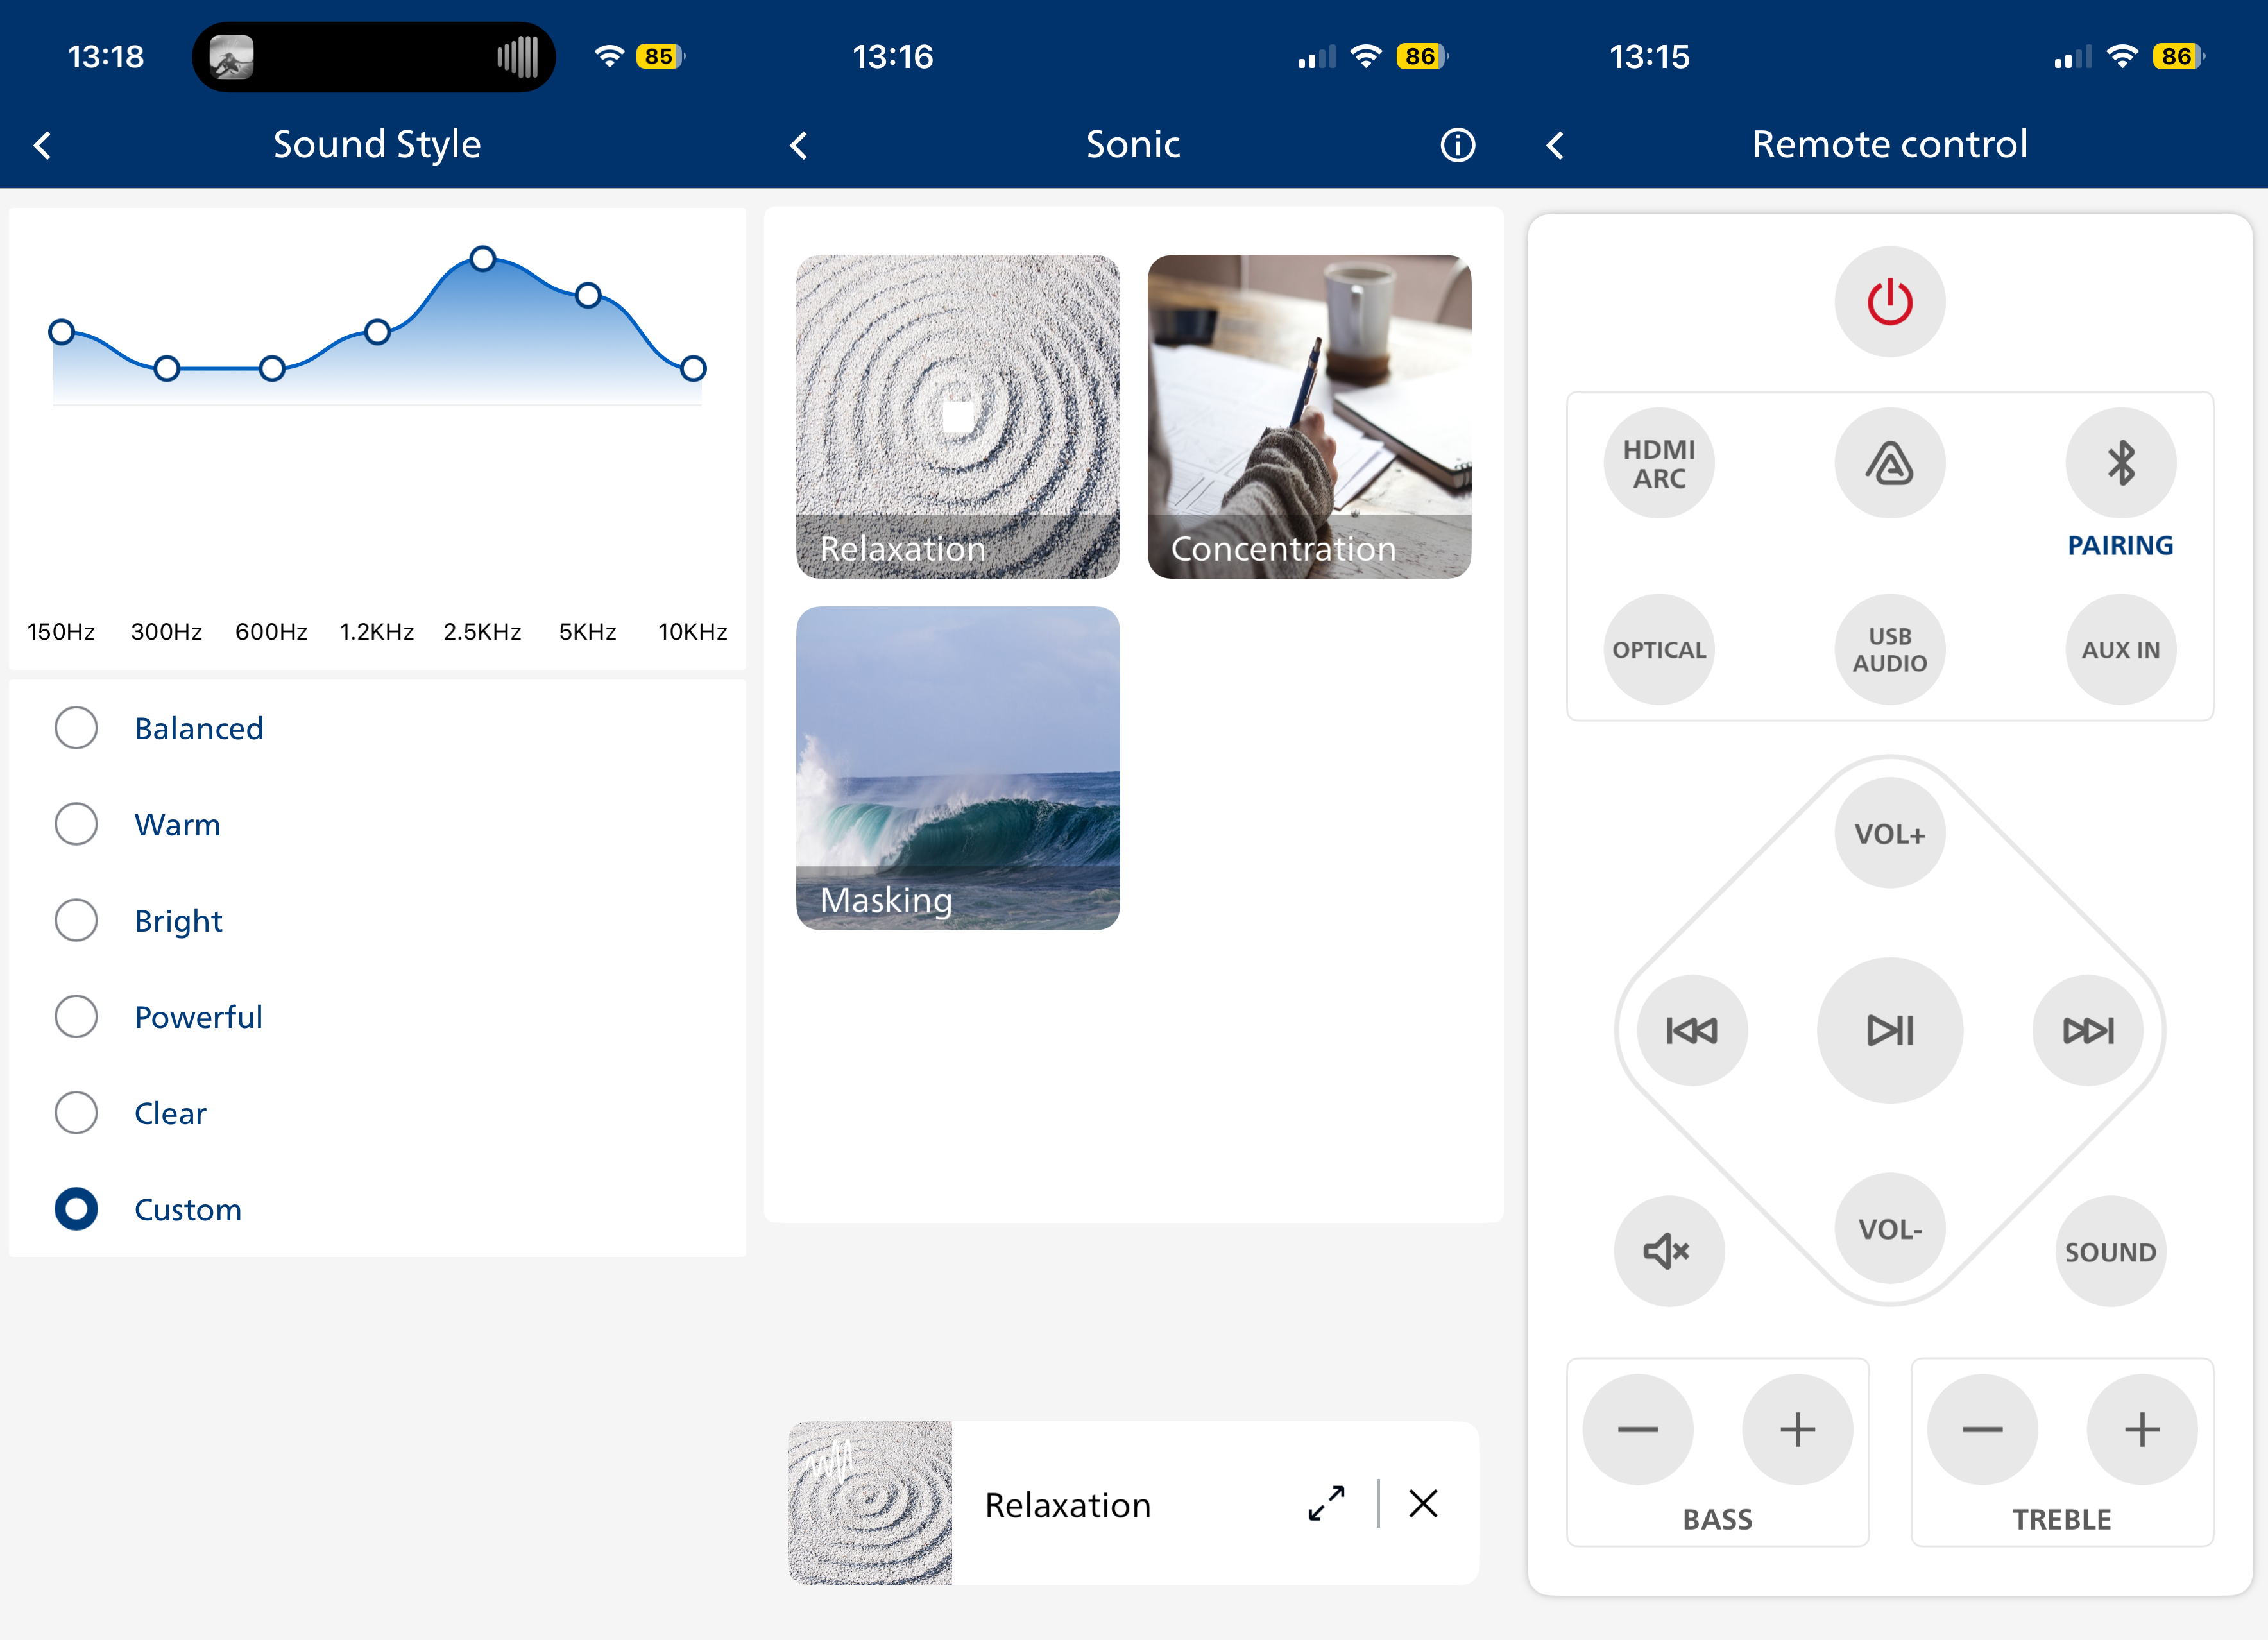Expand the Relaxation mini player
The image size is (2268, 1640).
click(x=1326, y=1504)
